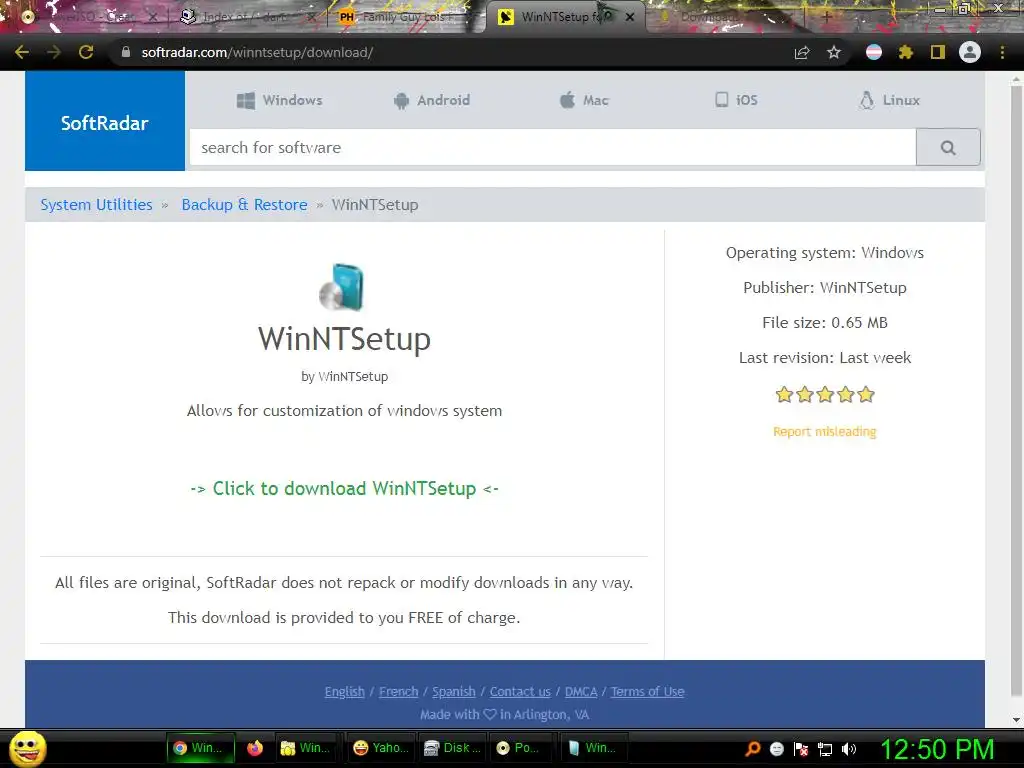Switch to the Index of tab
The width and height of the screenshot is (1024, 768).
point(244,17)
